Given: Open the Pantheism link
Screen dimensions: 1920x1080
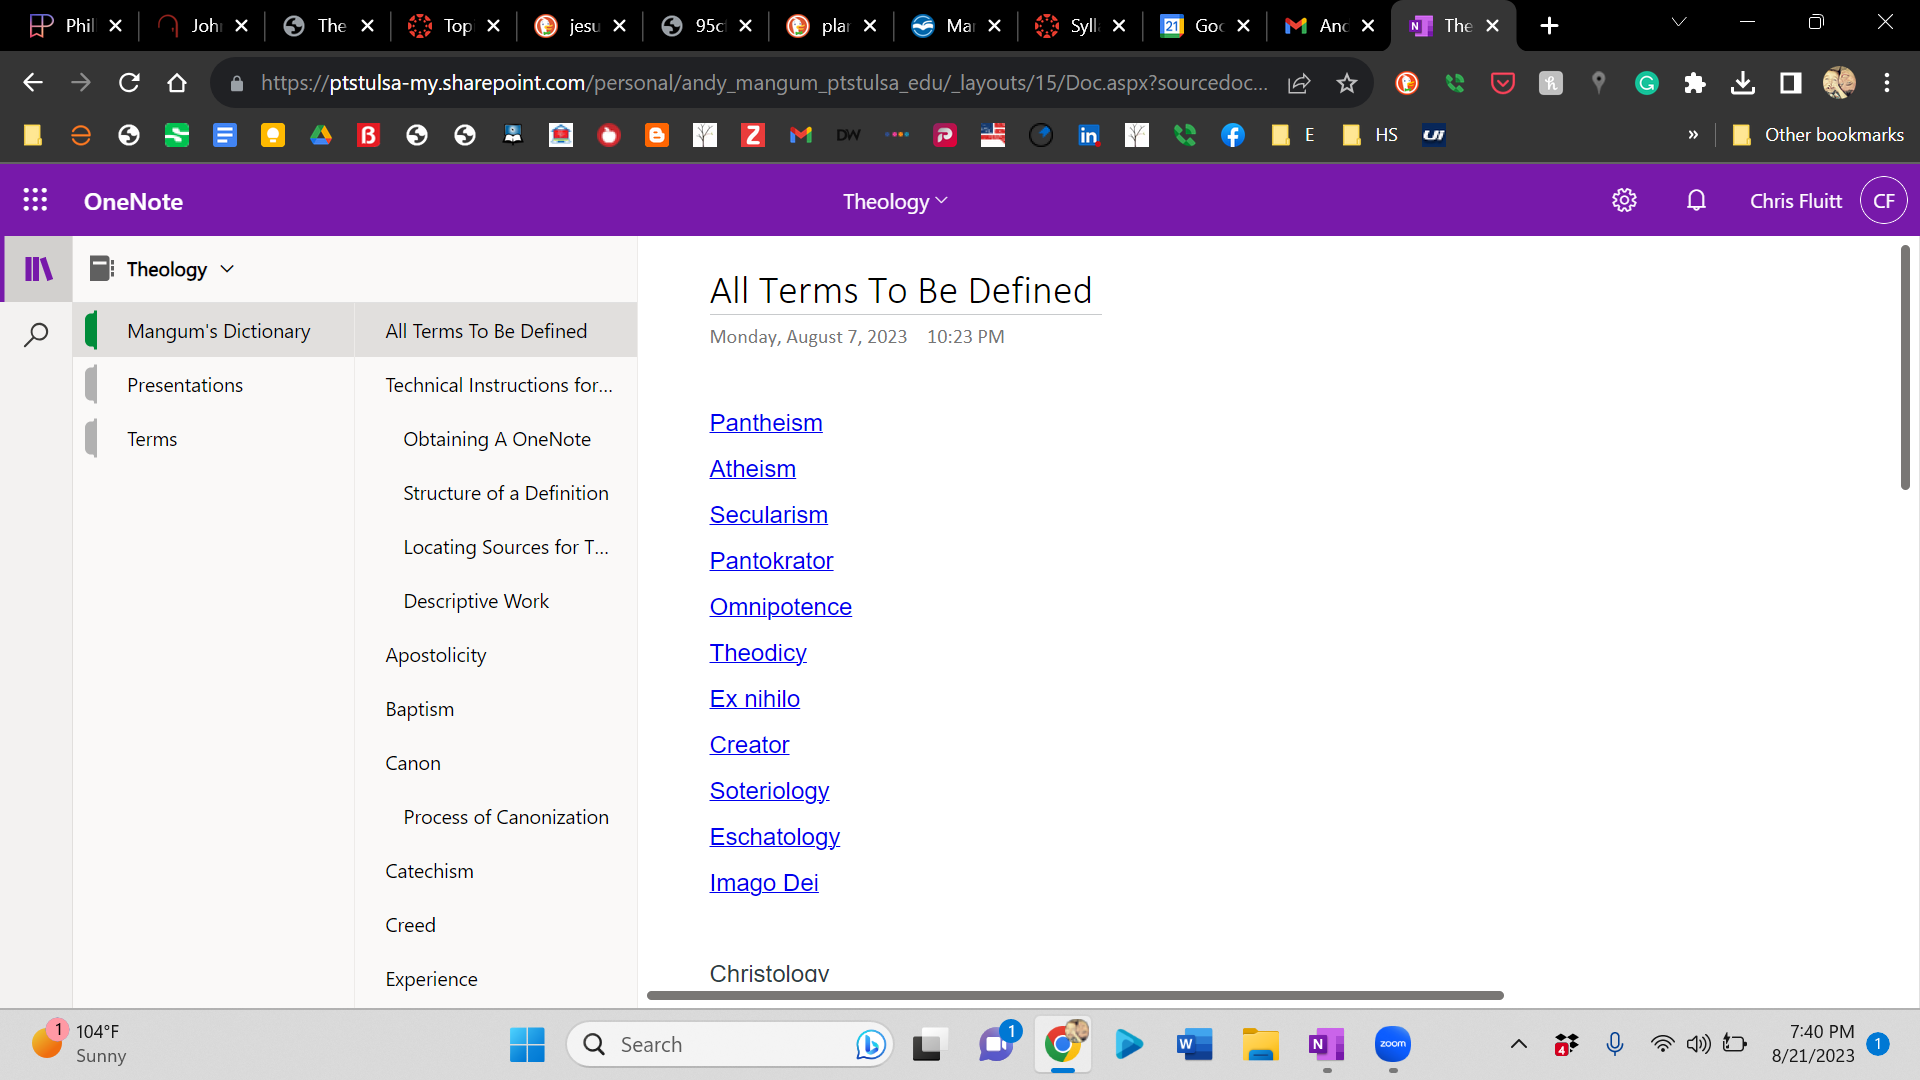Looking at the screenshot, I should [766, 423].
